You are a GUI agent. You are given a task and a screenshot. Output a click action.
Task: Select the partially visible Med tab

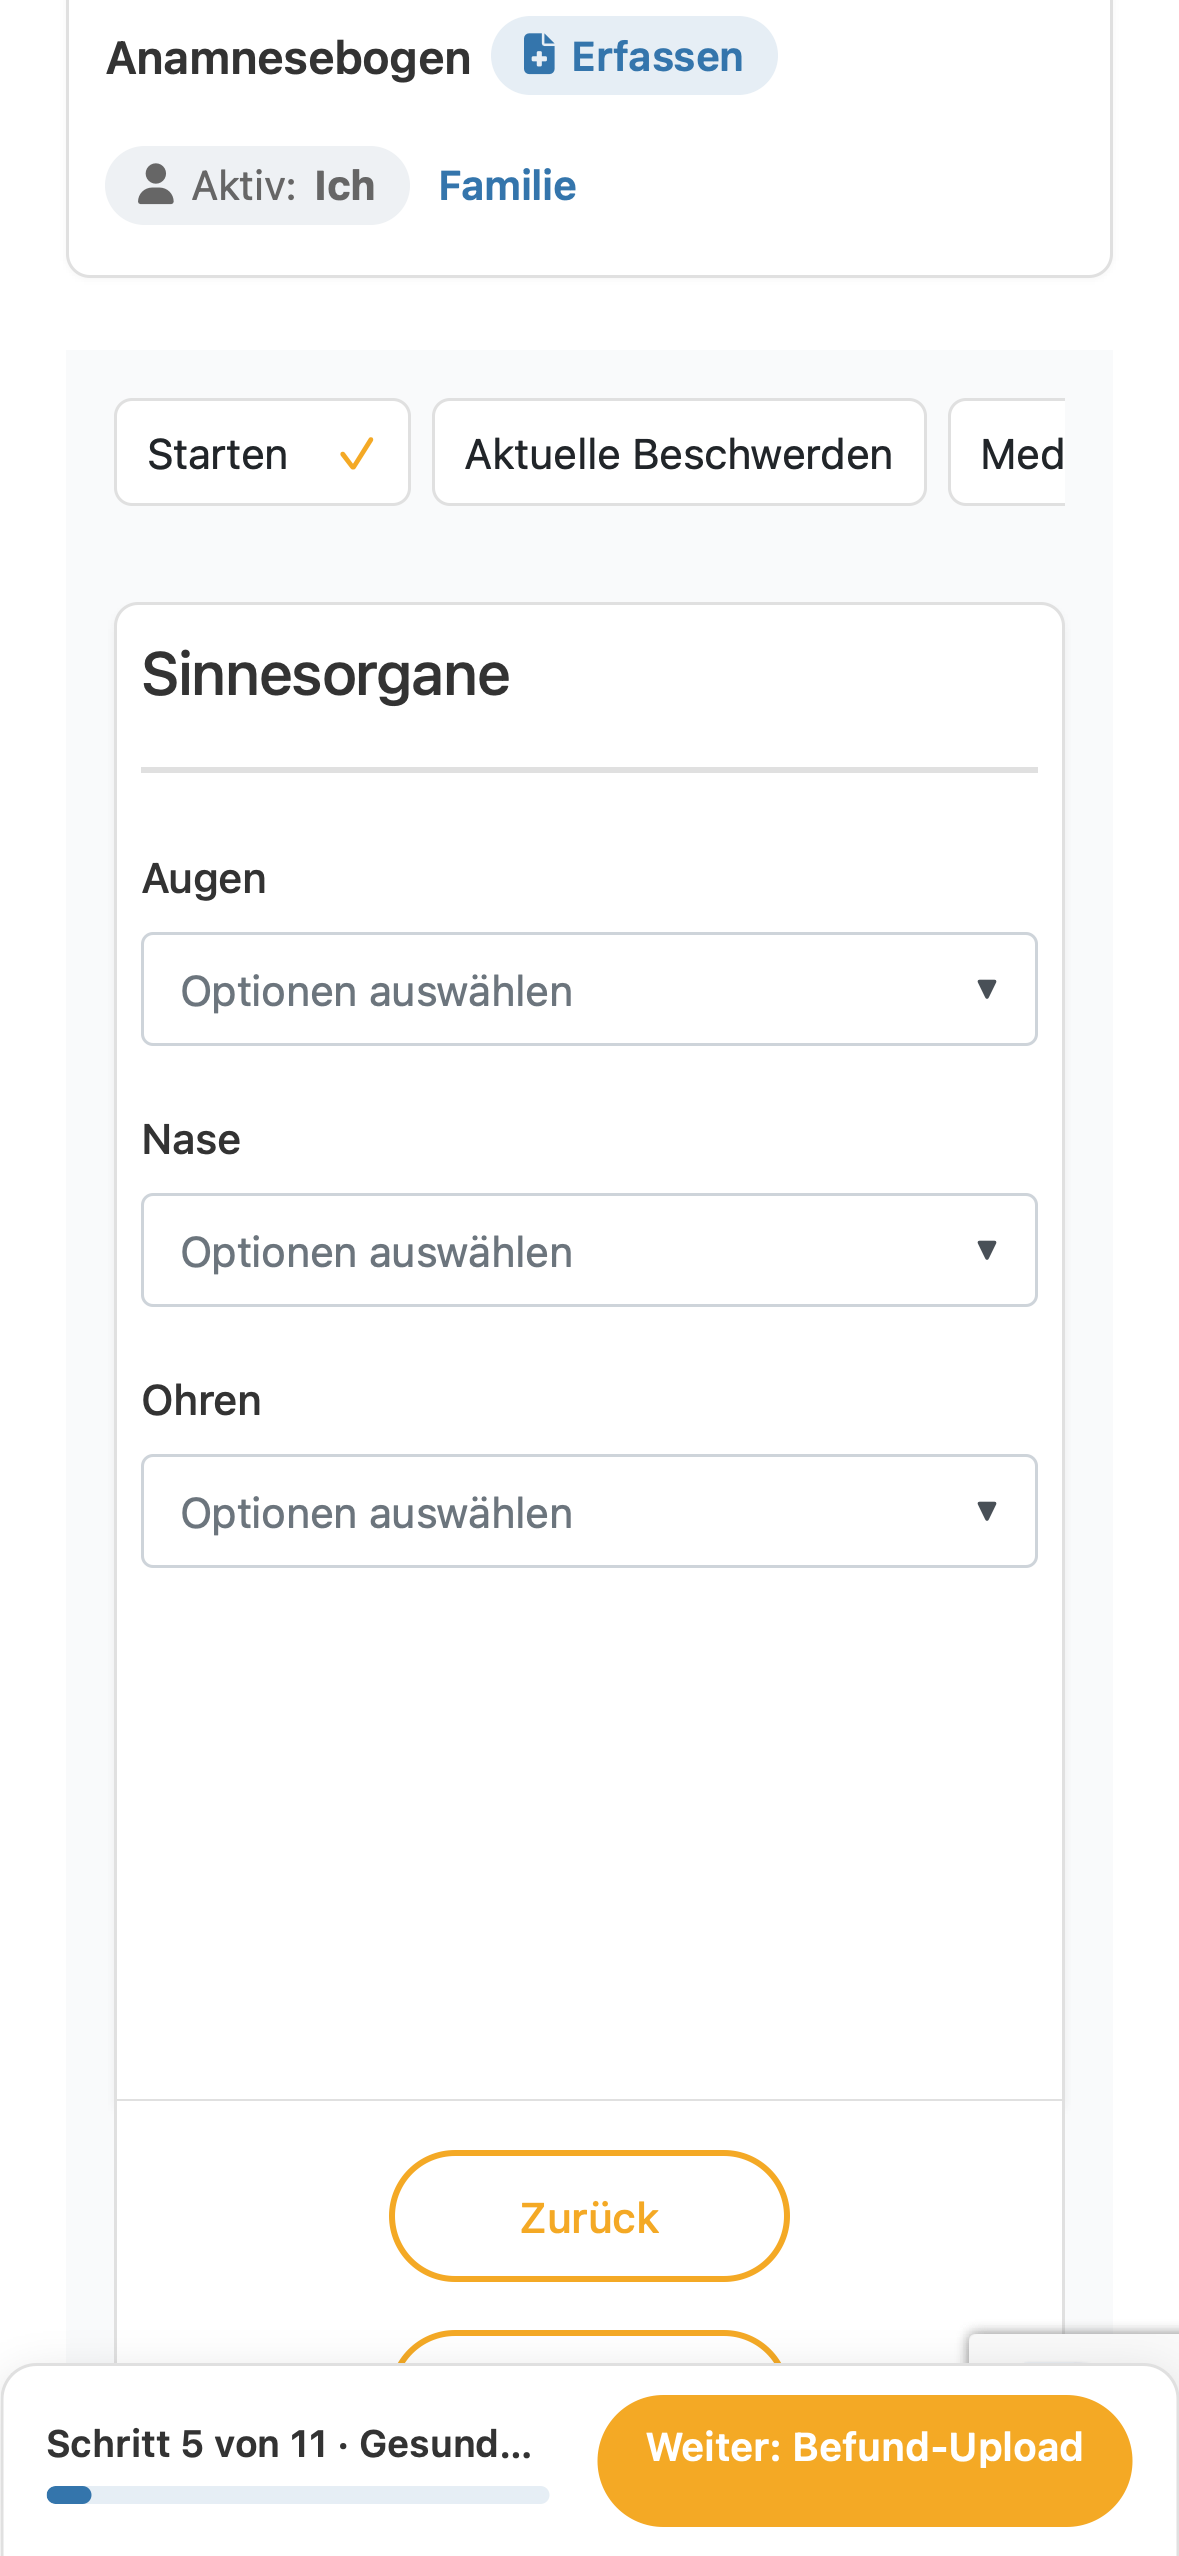click(x=1008, y=453)
